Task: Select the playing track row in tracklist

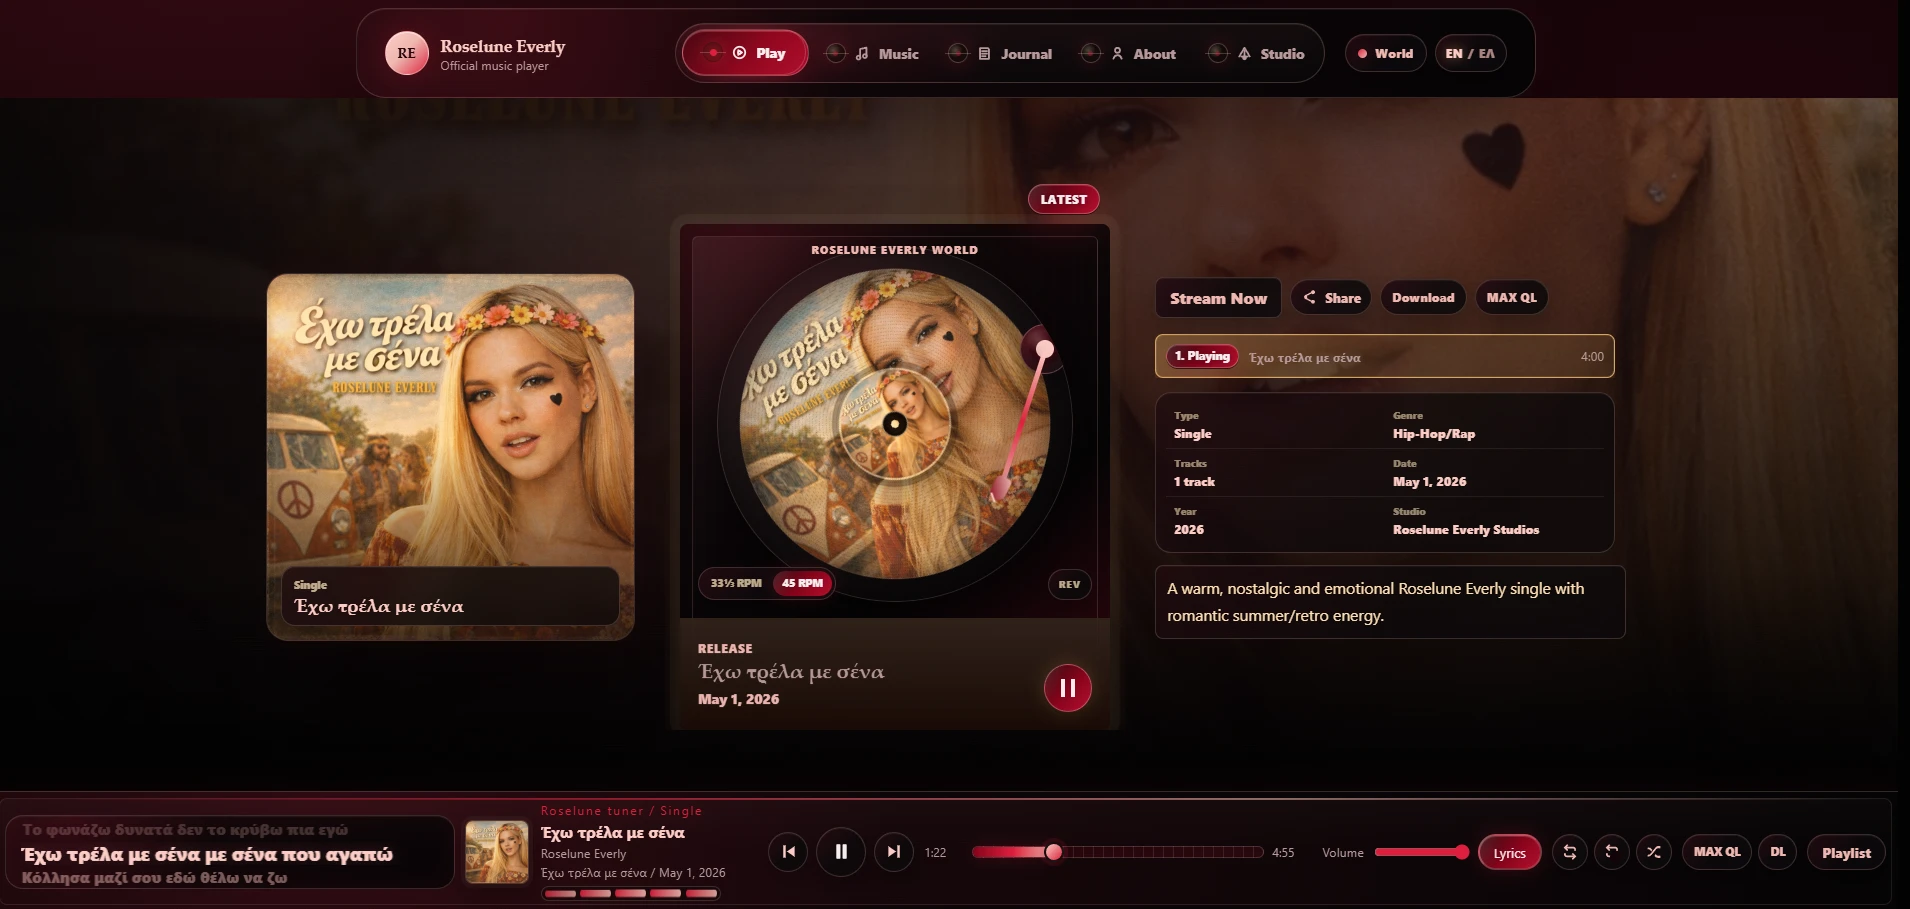Action: point(1384,356)
